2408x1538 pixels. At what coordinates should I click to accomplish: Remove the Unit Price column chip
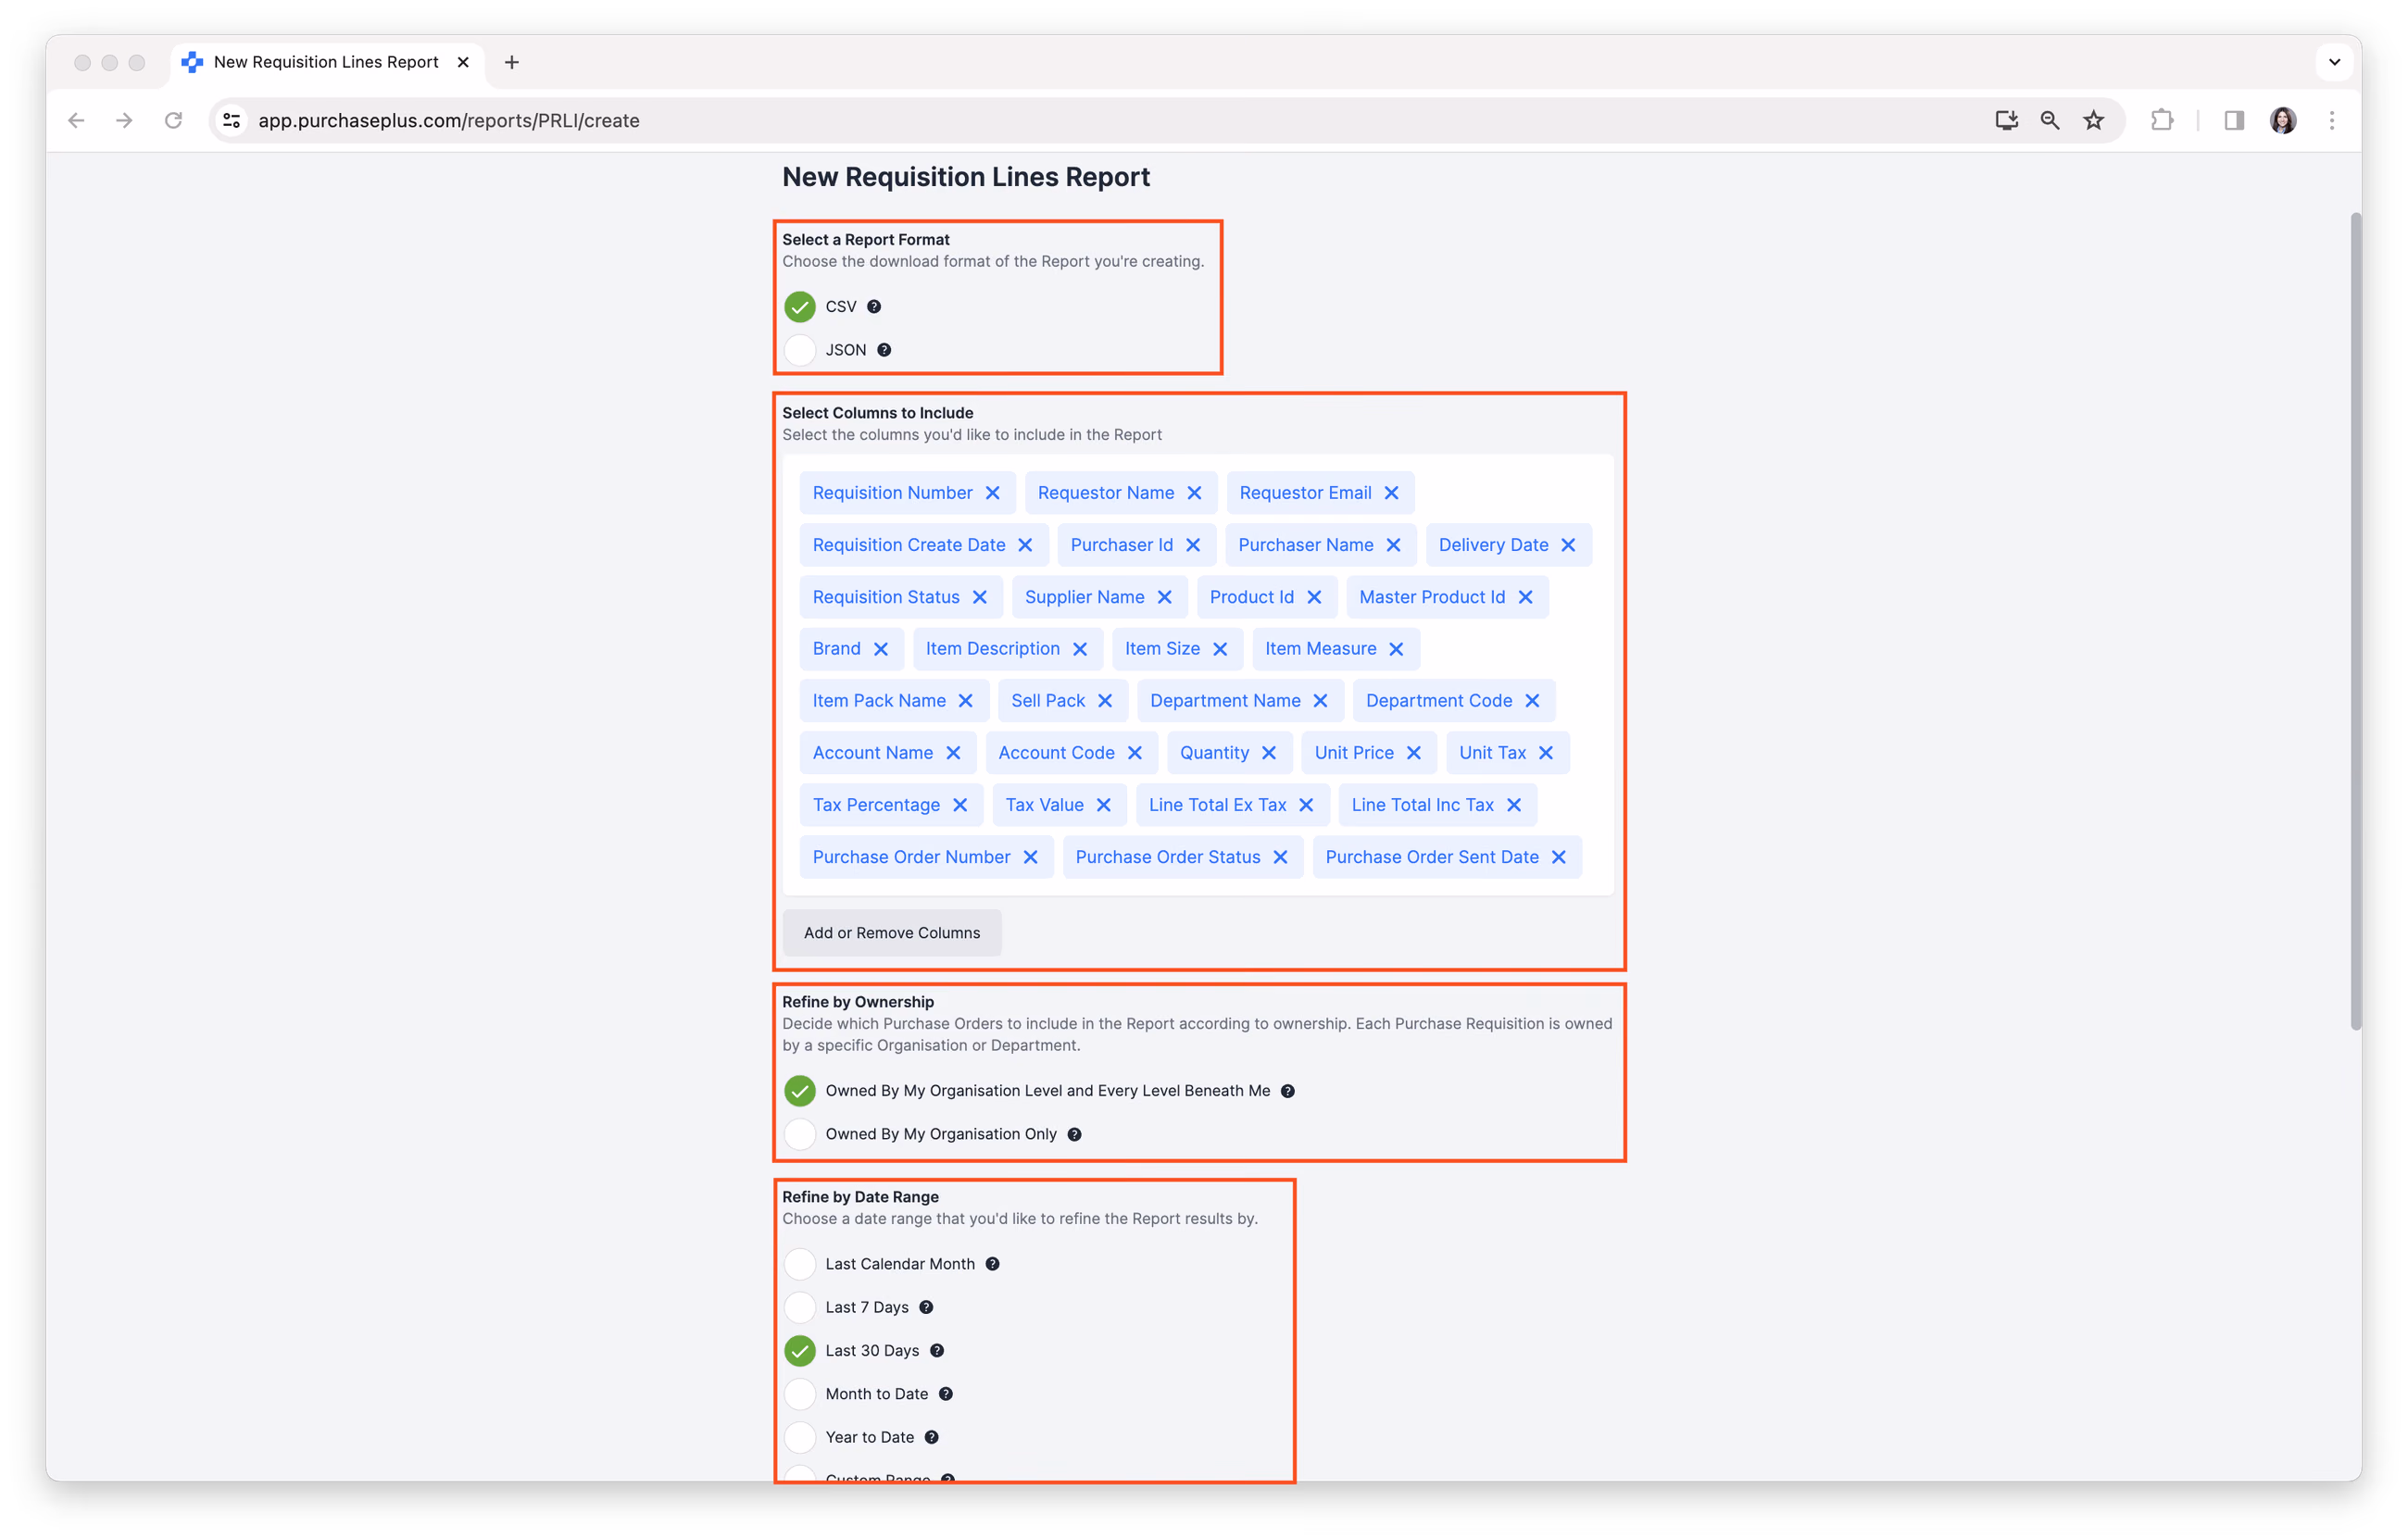point(1413,753)
